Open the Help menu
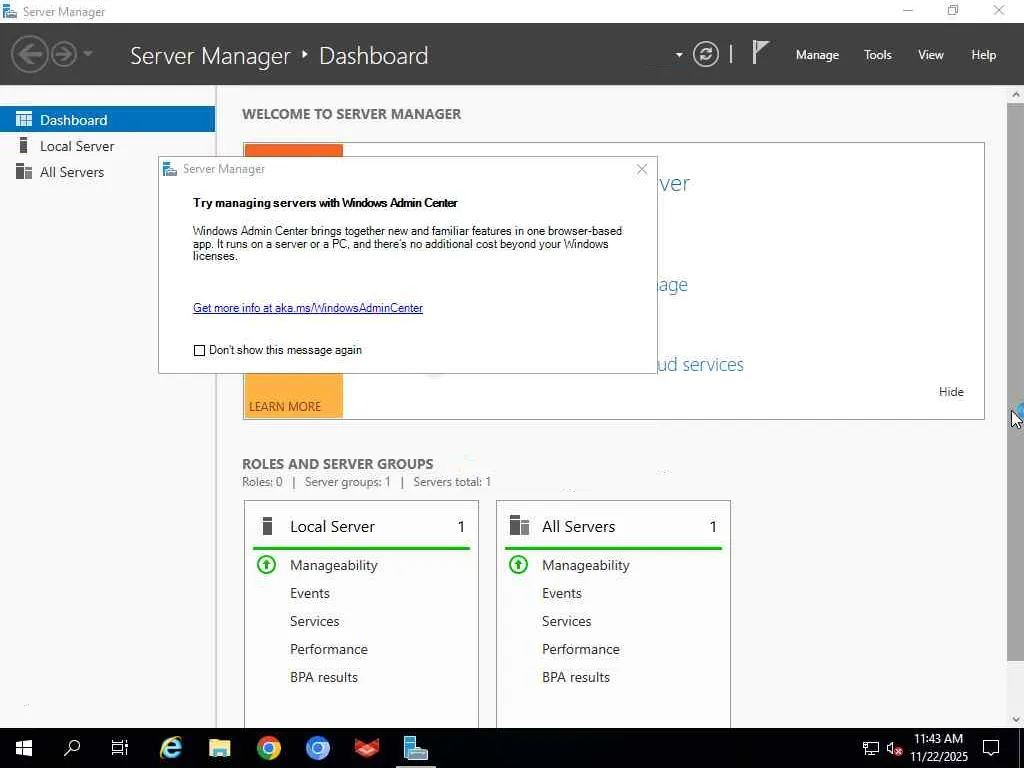The image size is (1024, 768). [x=984, y=55]
